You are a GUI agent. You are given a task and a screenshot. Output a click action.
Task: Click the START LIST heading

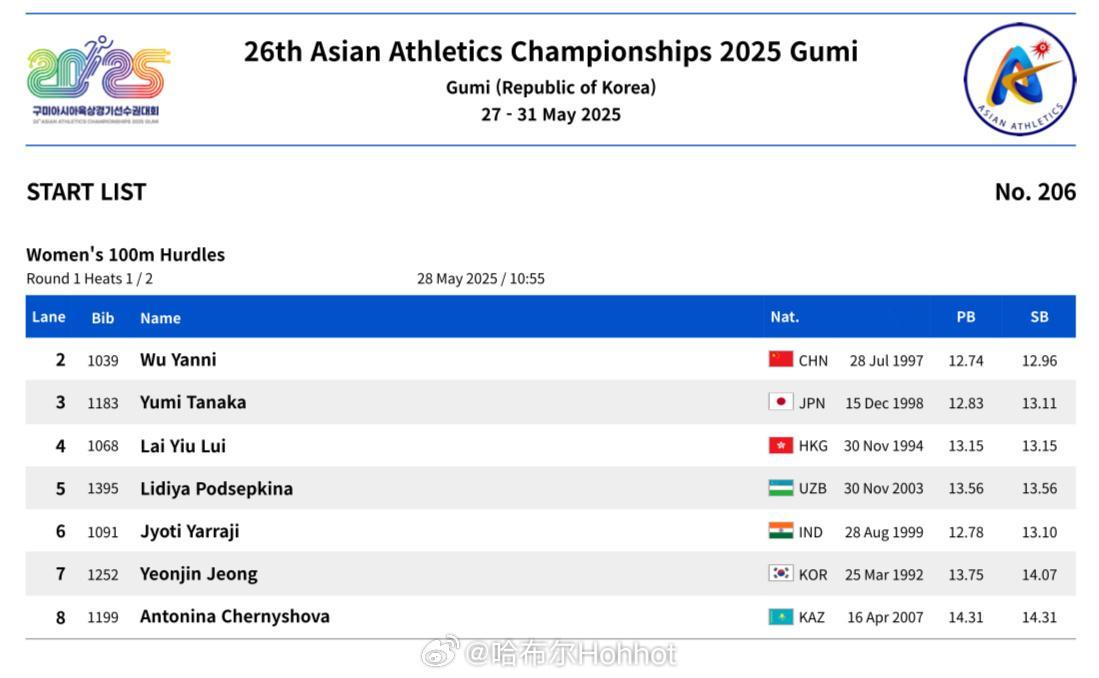pos(86,192)
